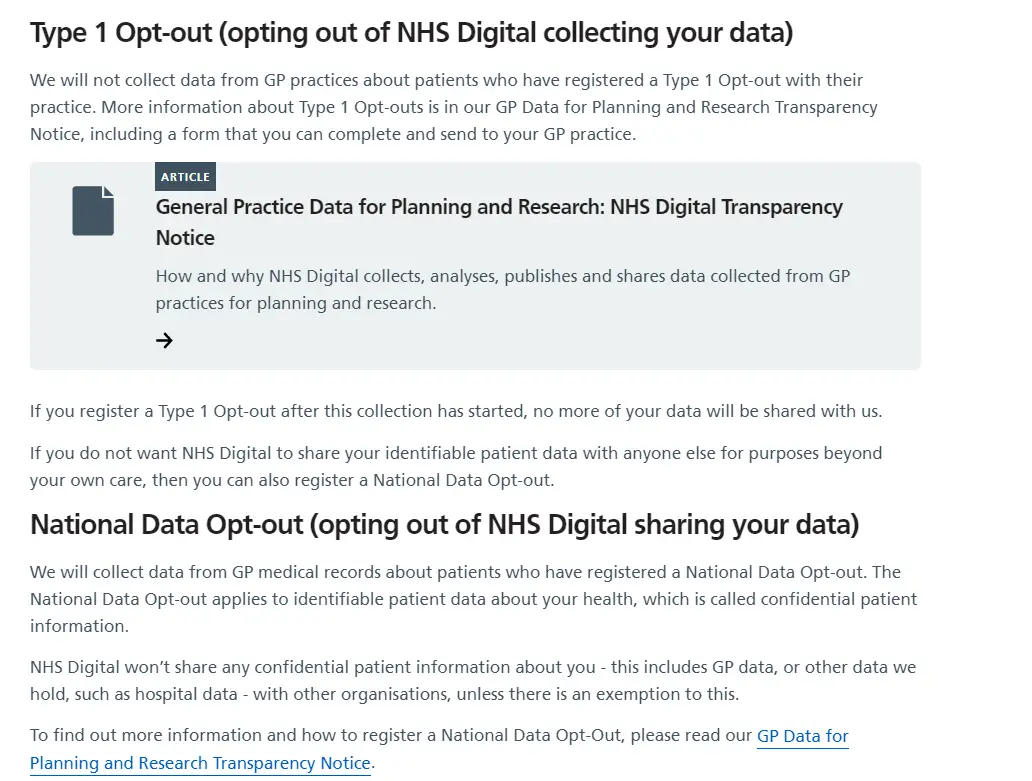Click the paragraph starting 'We will not collect data'
Image resolution: width=1032 pixels, height=781 pixels.
[453, 107]
